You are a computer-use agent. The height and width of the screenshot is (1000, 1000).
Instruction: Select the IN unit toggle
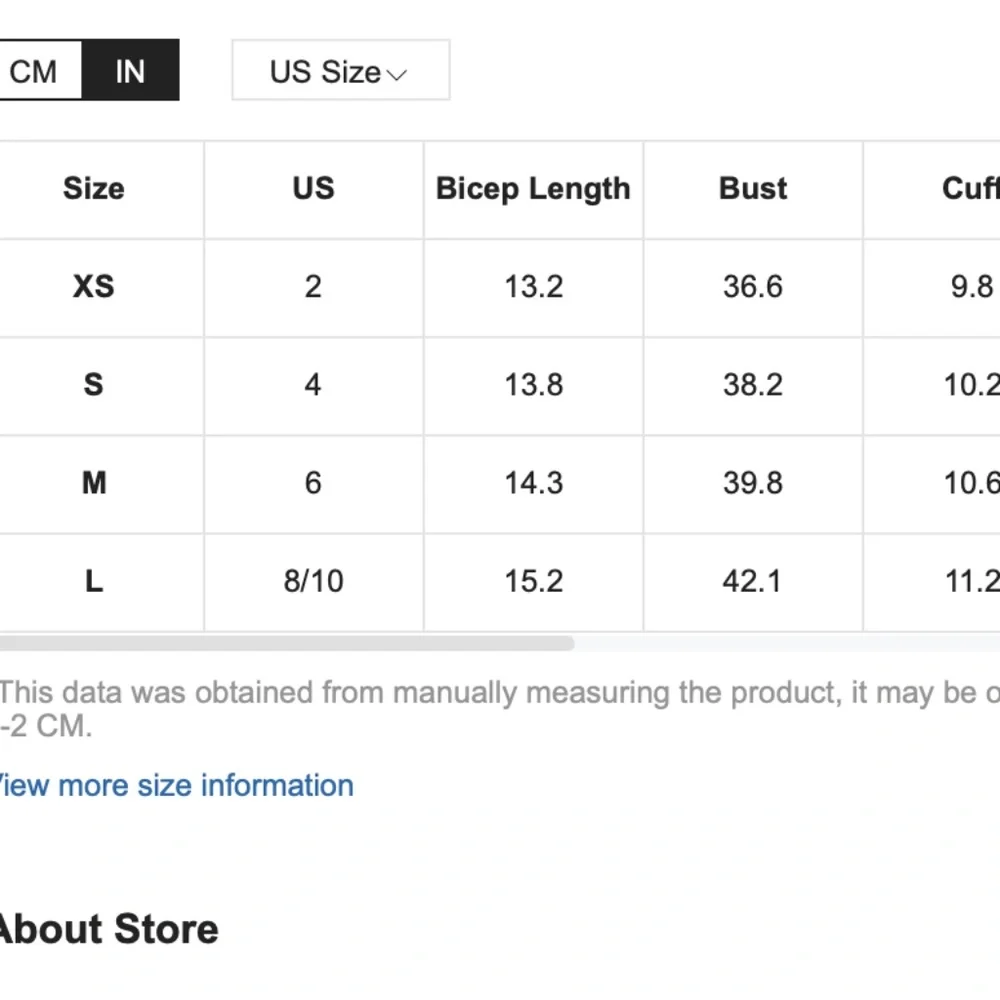coord(130,71)
